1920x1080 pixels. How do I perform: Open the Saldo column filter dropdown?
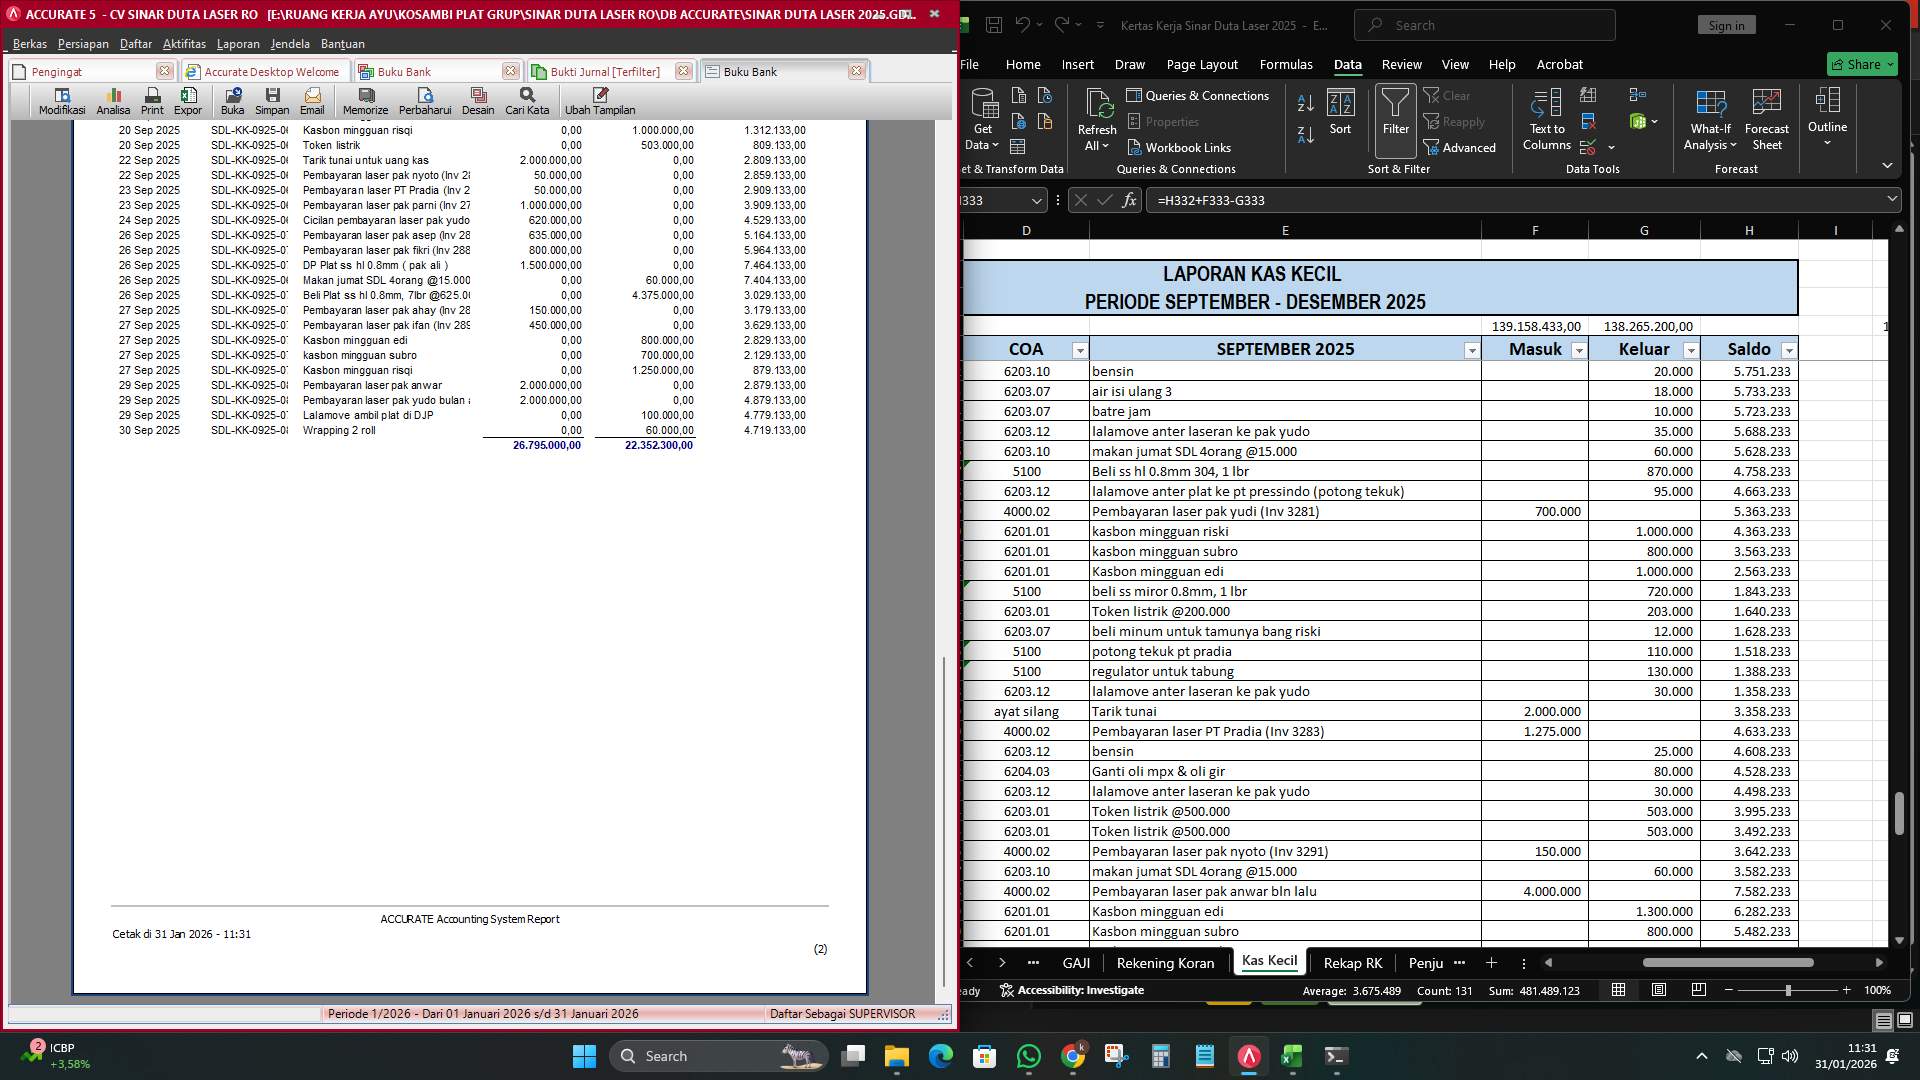(1788, 350)
